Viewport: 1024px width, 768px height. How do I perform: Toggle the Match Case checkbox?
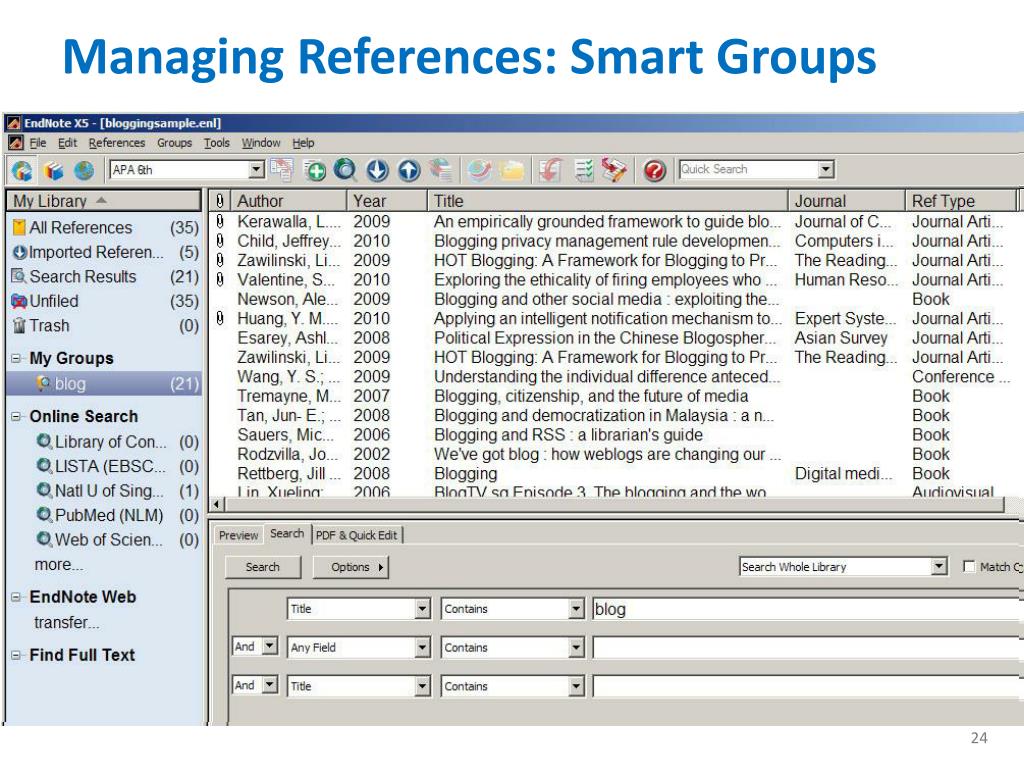969,567
